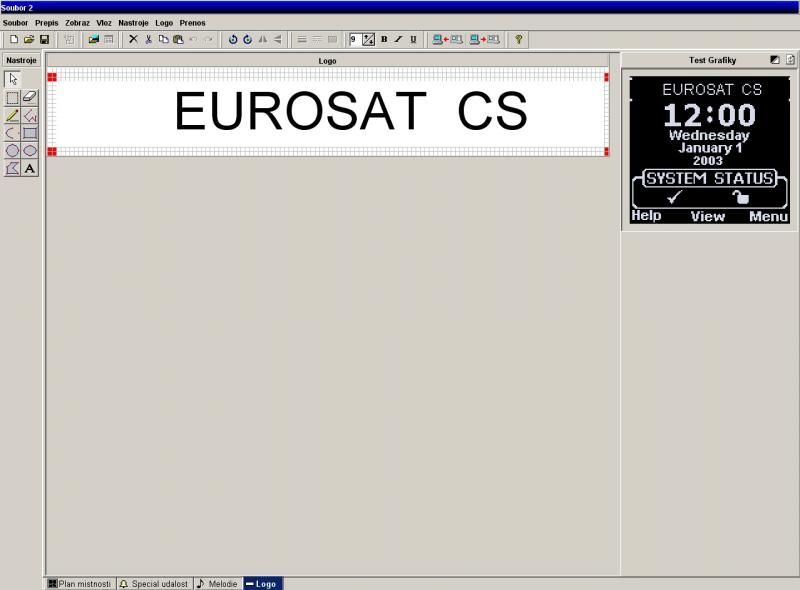The width and height of the screenshot is (800, 590).
Task: Click the invert contrast icon beside Test Grafiky
Action: point(774,60)
